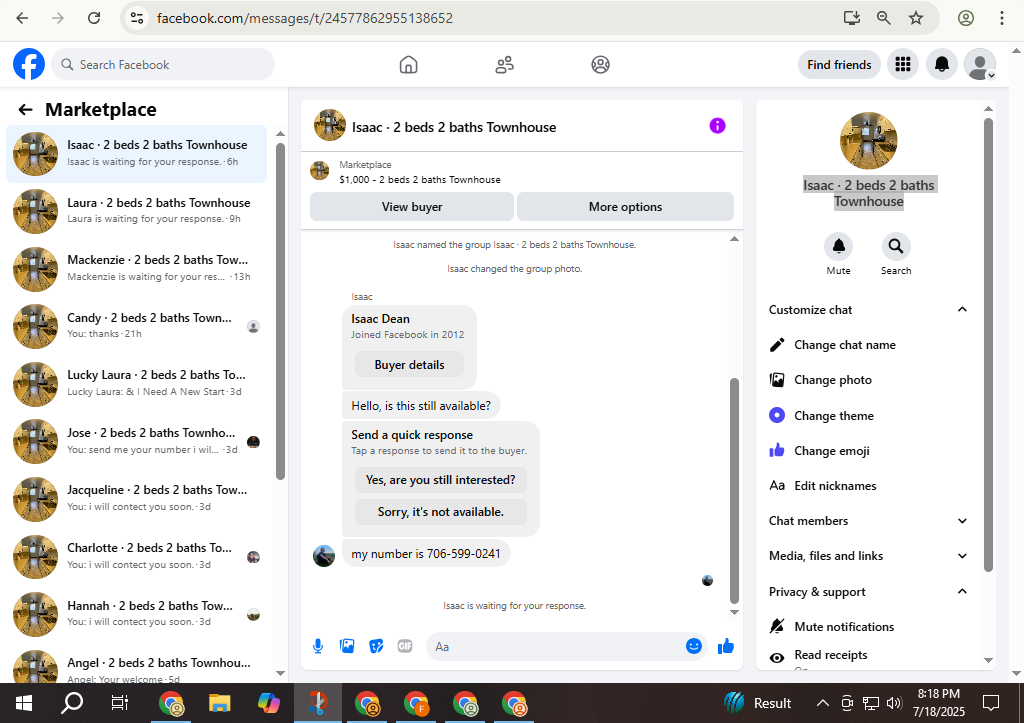Click the chat messages scrollbar
This screenshot has height=723, width=1024.
(734, 490)
